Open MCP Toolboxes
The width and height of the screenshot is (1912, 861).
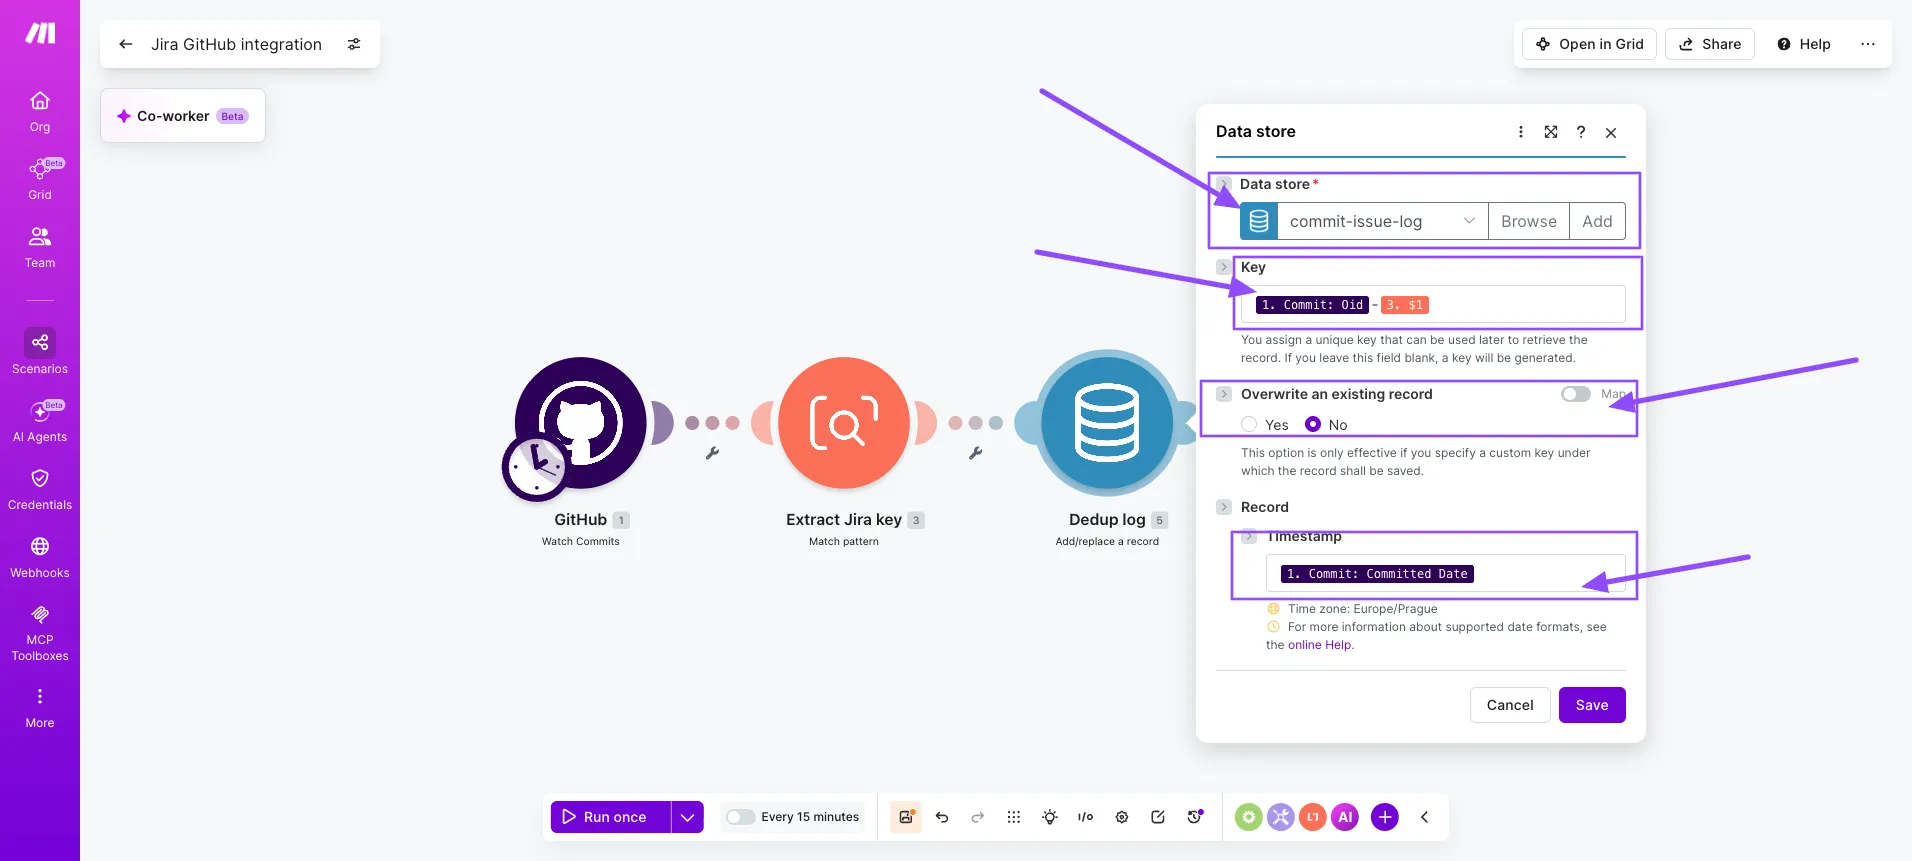point(40,633)
